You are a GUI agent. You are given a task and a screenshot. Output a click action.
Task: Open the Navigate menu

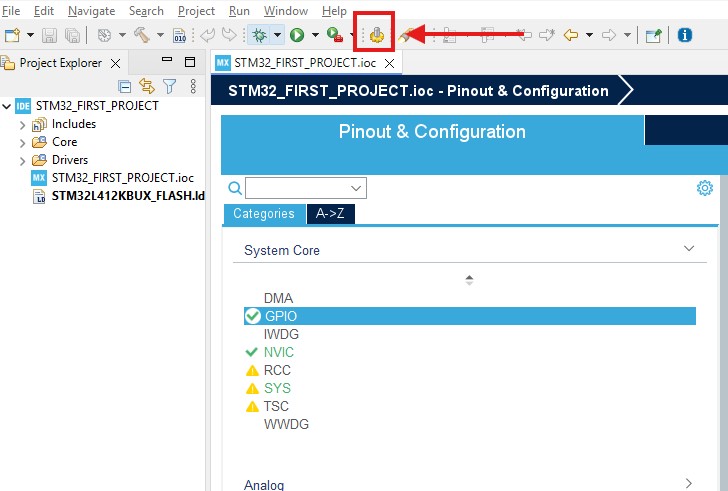coord(91,11)
